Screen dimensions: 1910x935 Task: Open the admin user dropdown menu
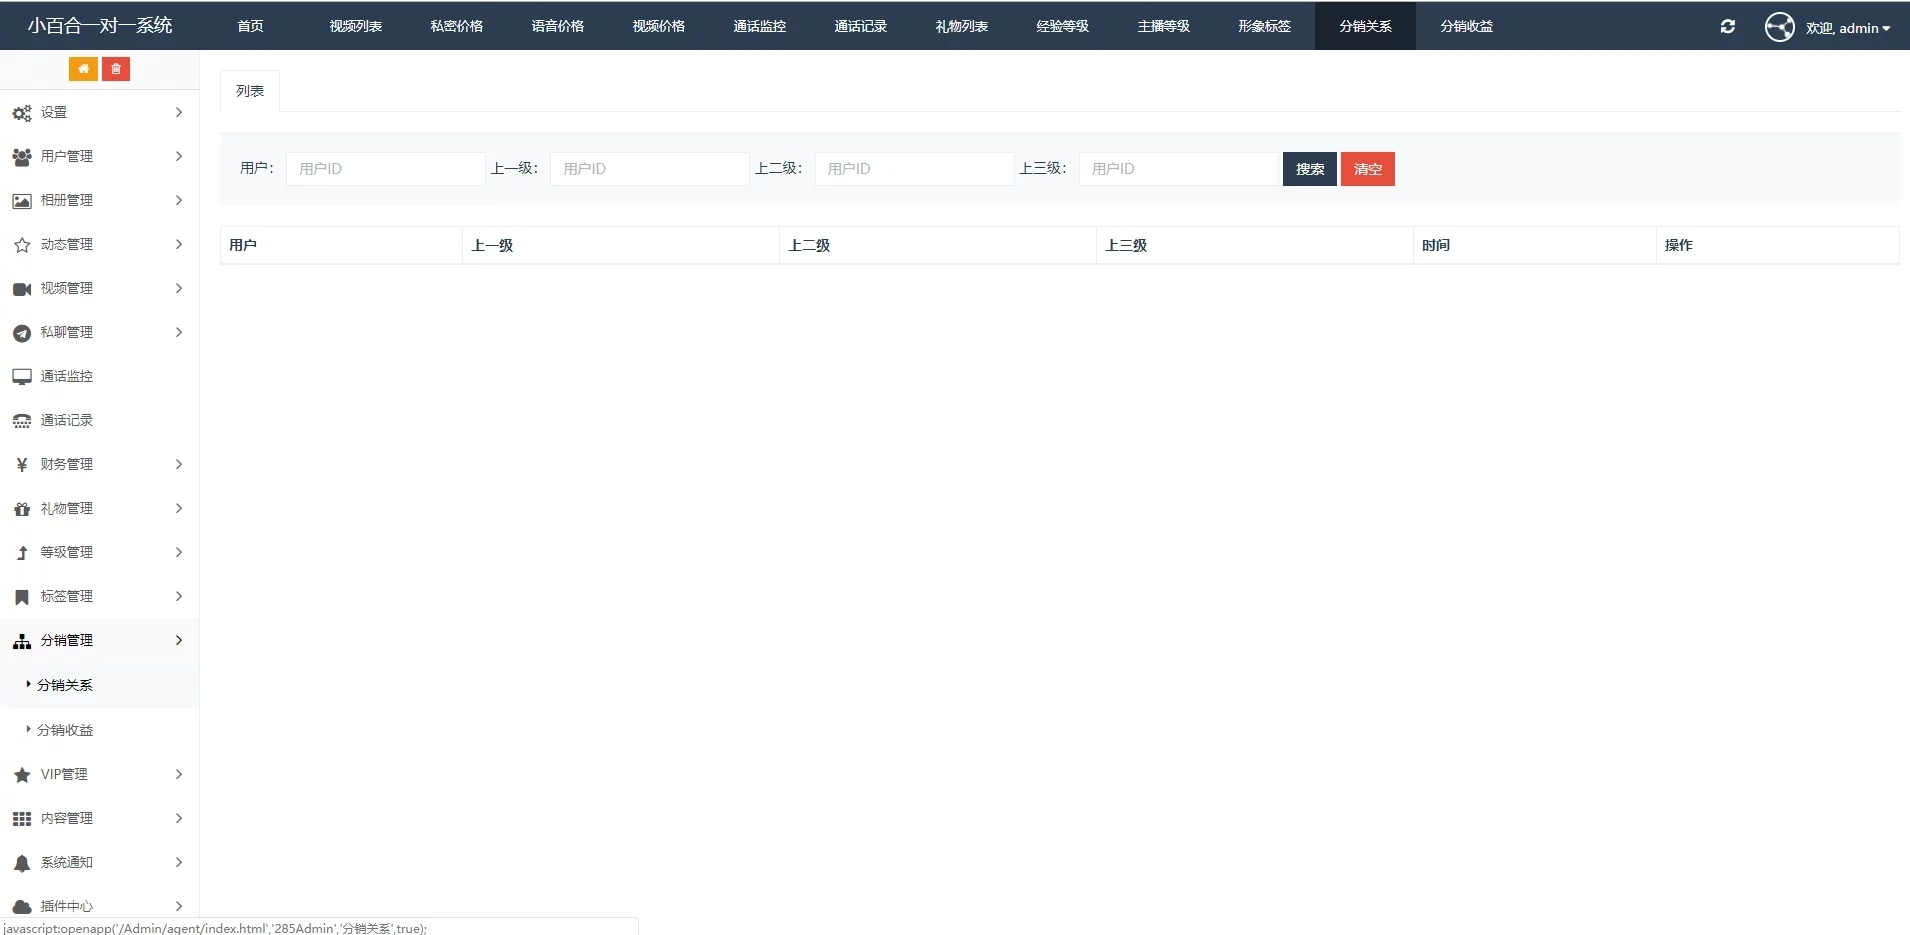1848,28
